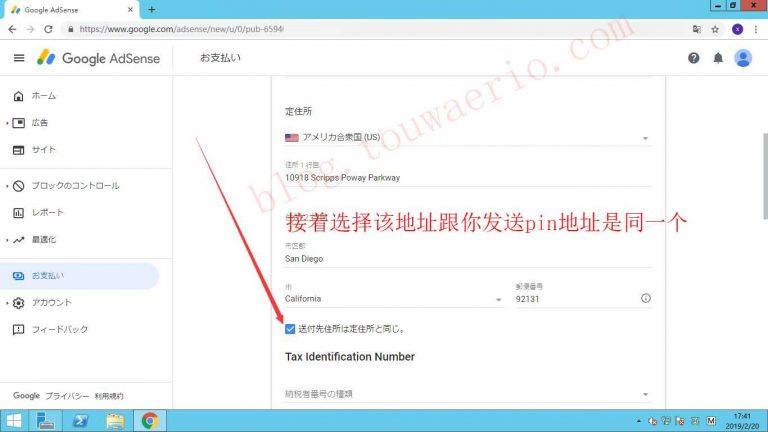Open the country dropdown アメリカ合衆国 (US)
Image resolution: width=768 pixels, height=432 pixels.
click(468, 138)
